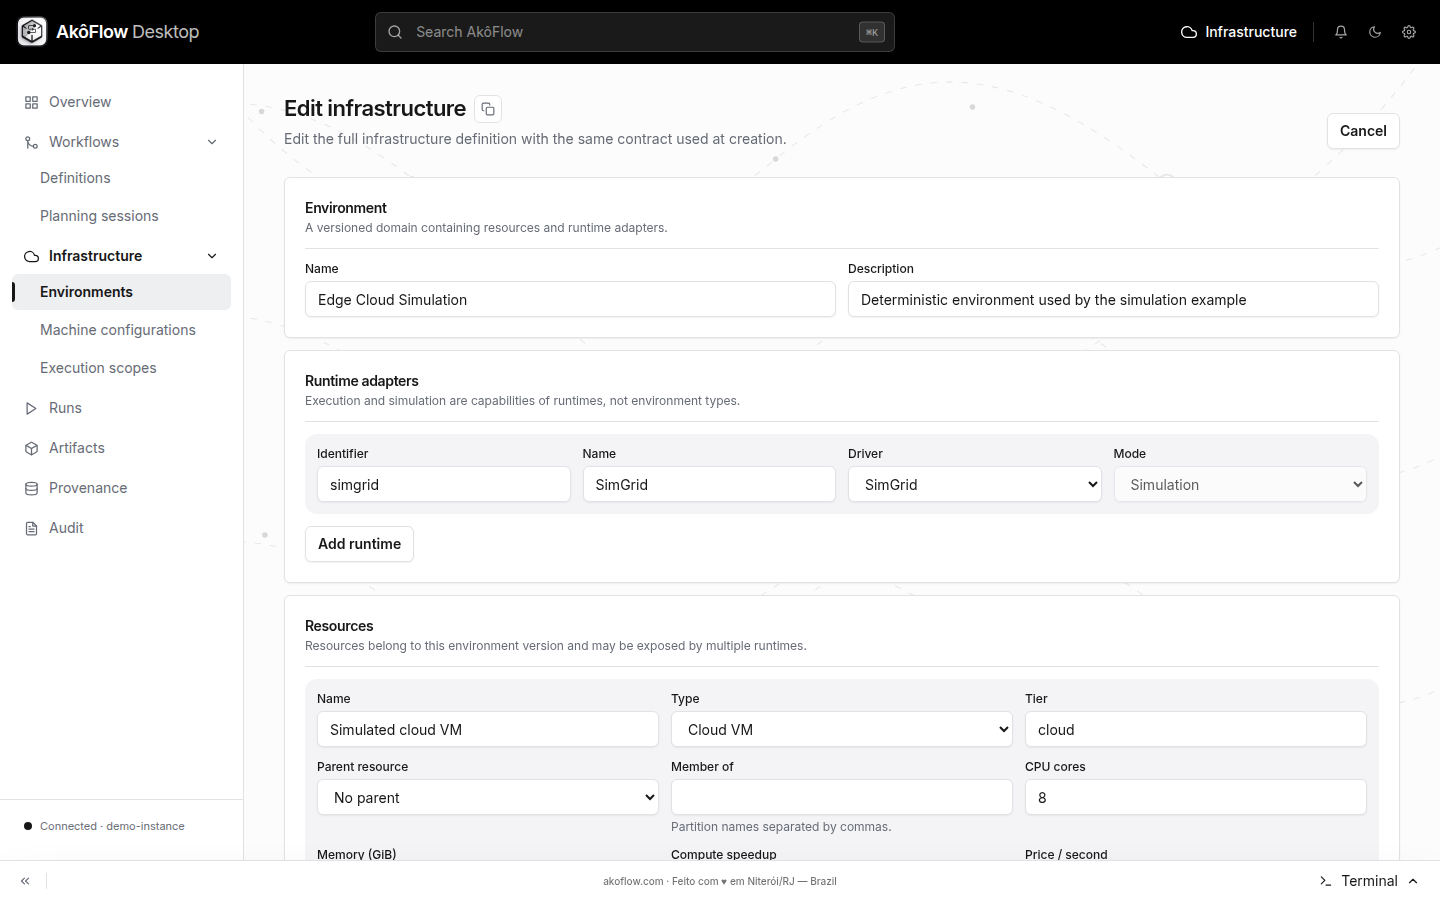1440x900 pixels.
Task: Click the Runs play icon
Action: tap(31, 408)
